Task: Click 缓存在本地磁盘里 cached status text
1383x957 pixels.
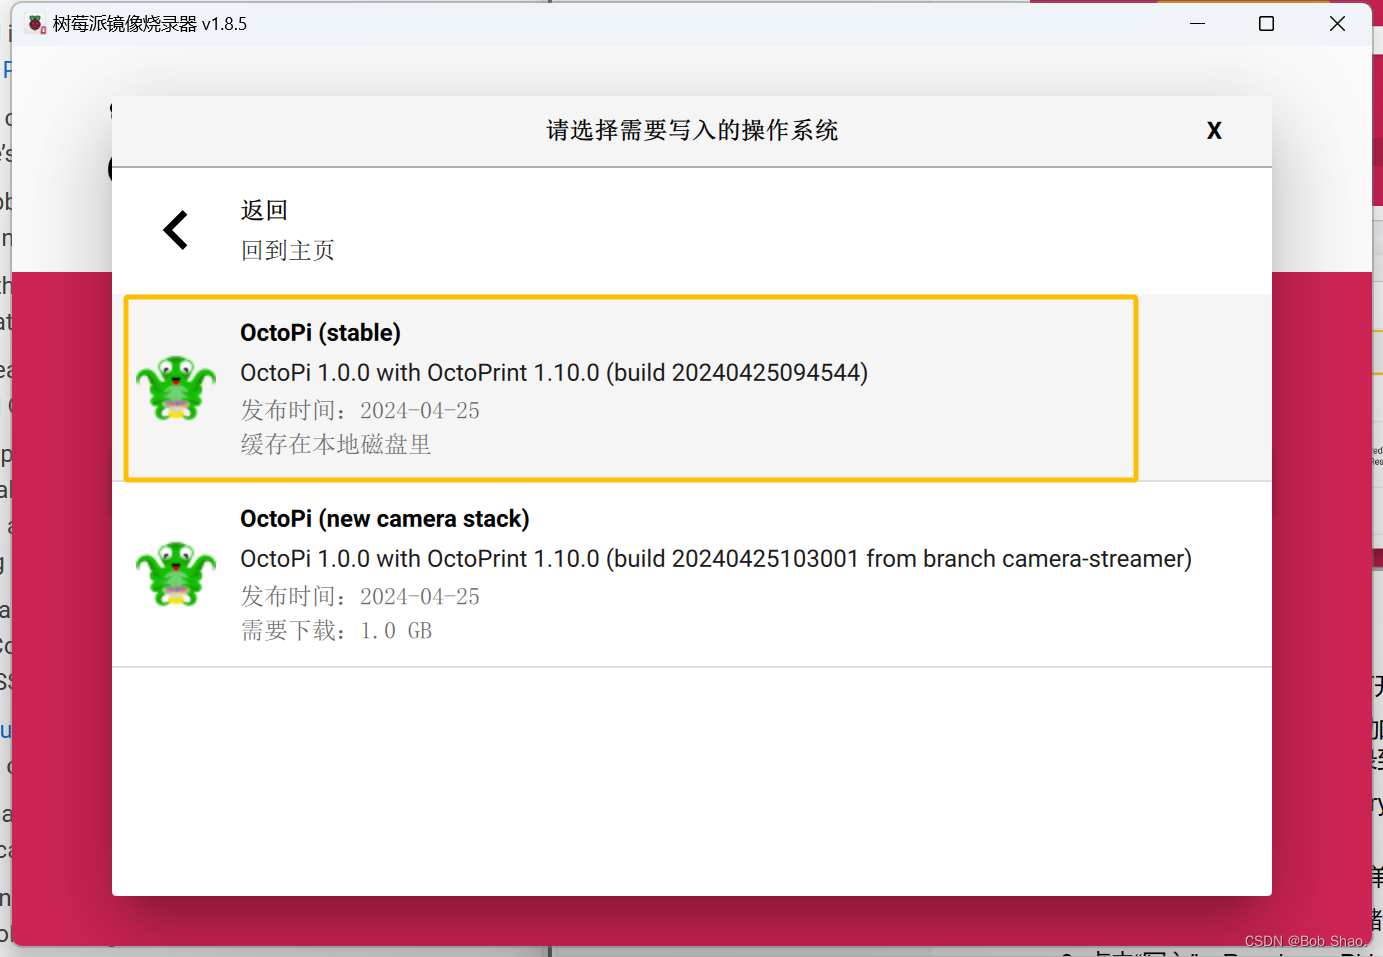Action: [336, 444]
